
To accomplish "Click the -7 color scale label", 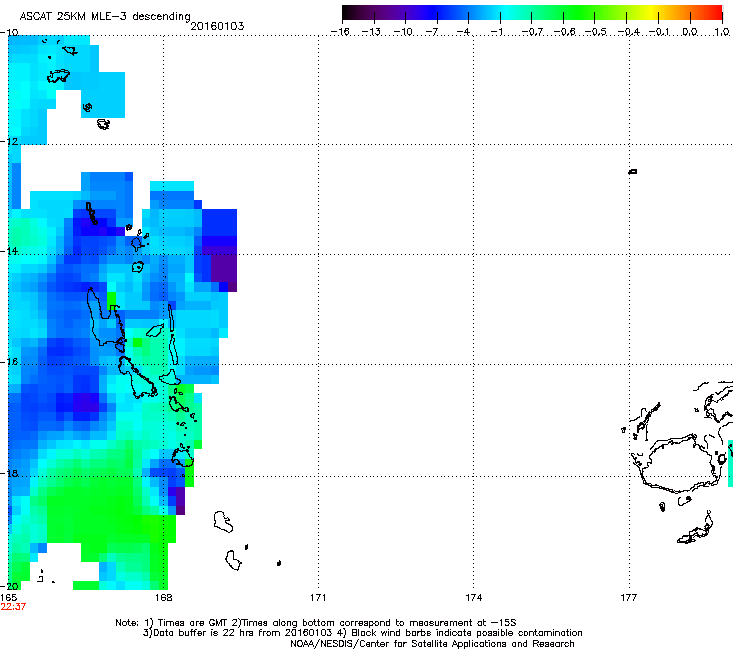I will click(x=431, y=32).
